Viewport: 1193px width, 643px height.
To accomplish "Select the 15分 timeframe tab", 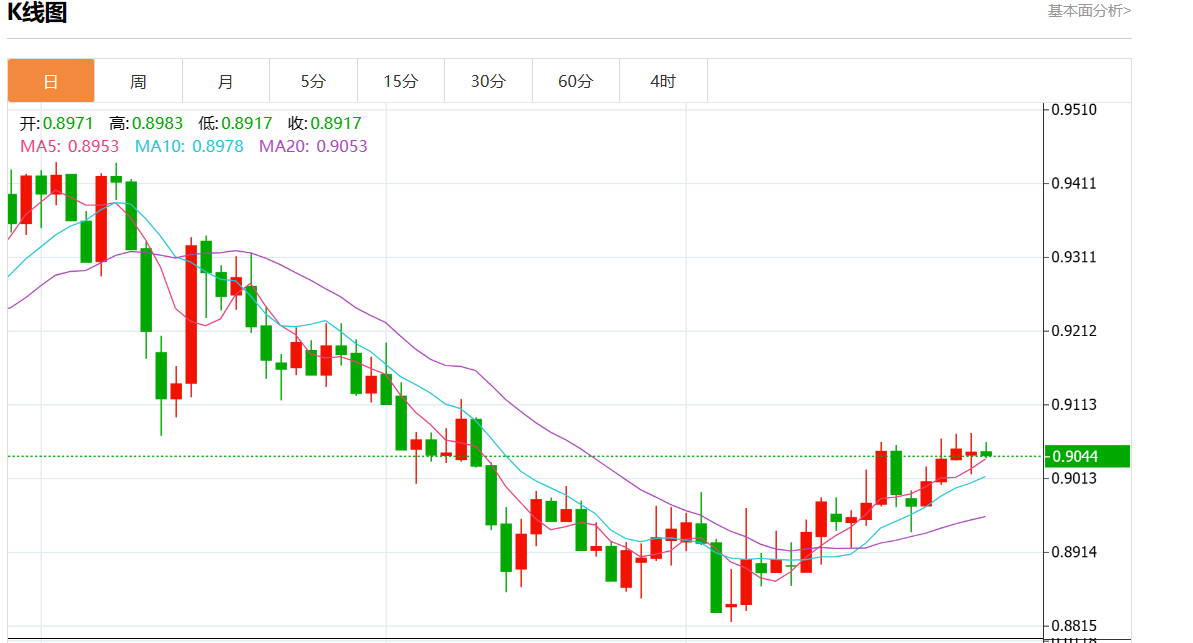I will pos(400,81).
